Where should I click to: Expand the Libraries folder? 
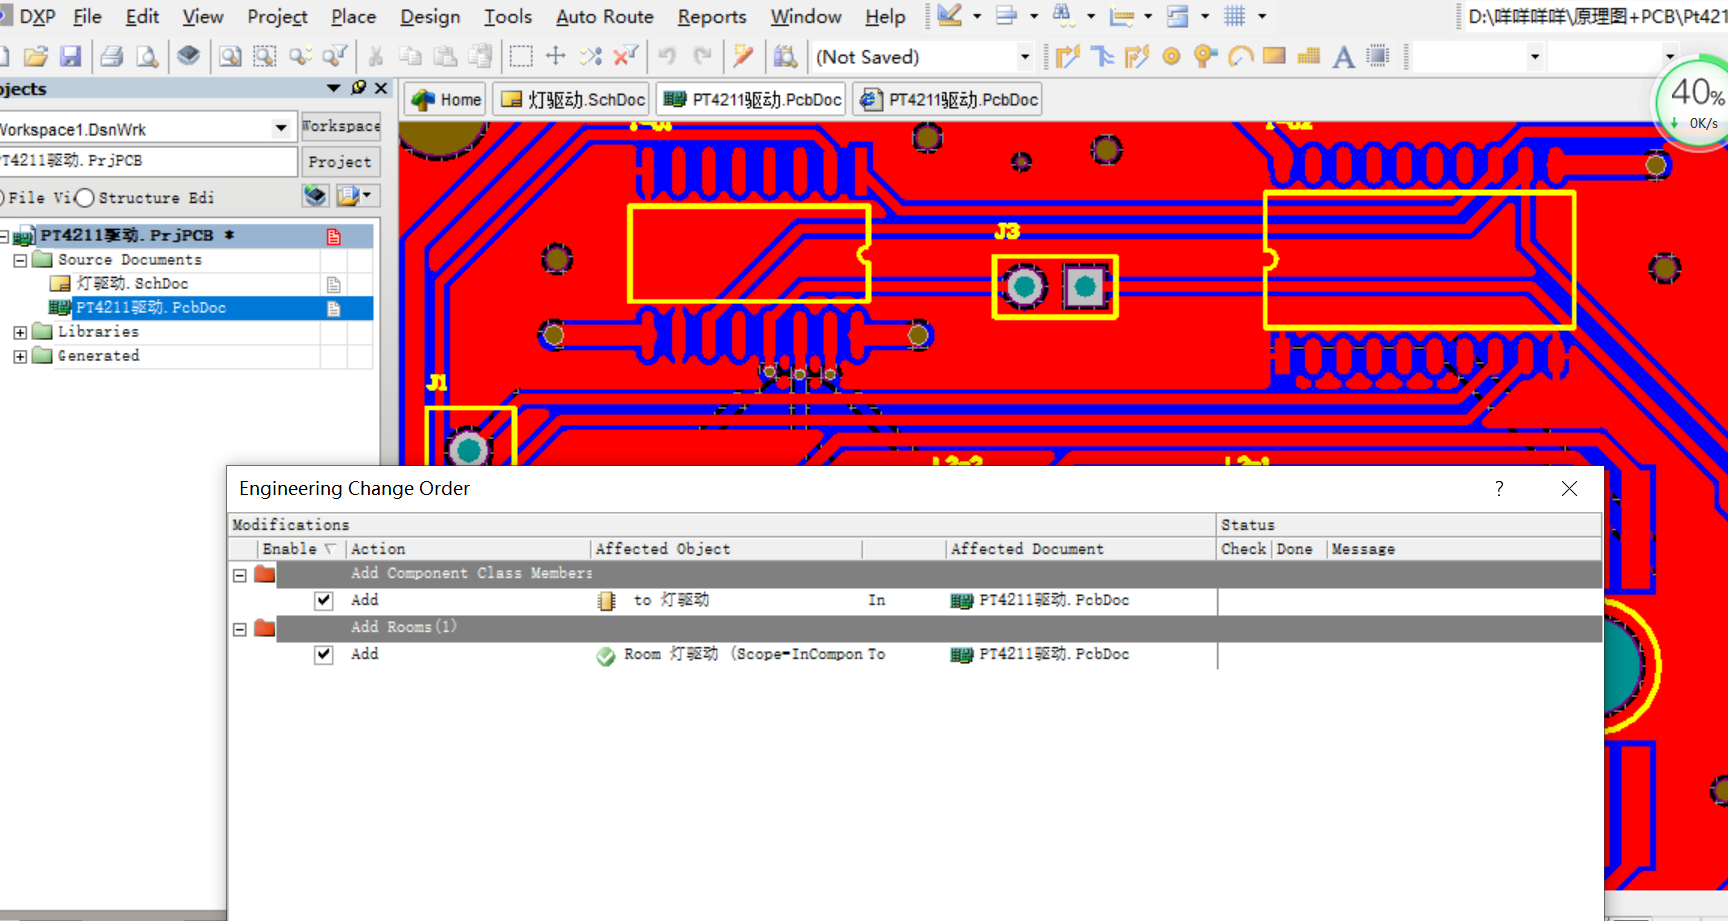pos(20,332)
